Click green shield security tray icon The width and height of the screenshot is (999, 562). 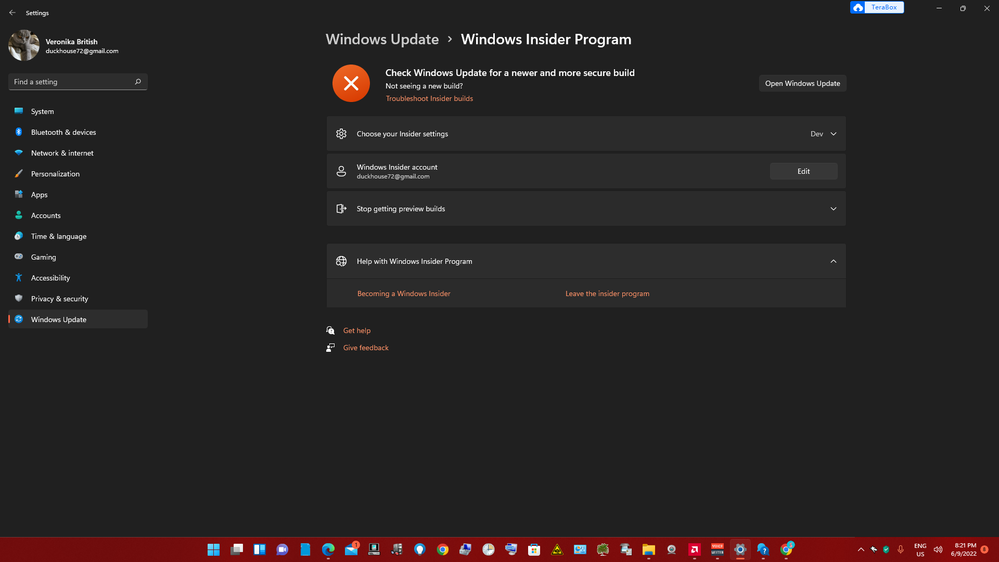point(886,549)
